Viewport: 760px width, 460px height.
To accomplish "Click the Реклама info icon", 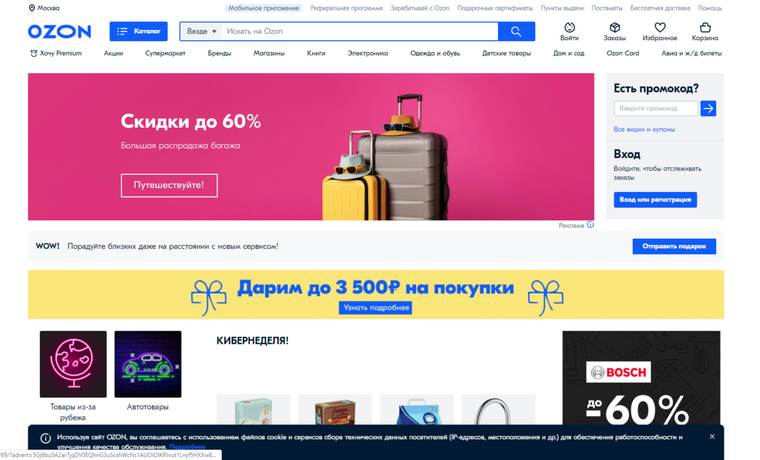I will click(590, 224).
